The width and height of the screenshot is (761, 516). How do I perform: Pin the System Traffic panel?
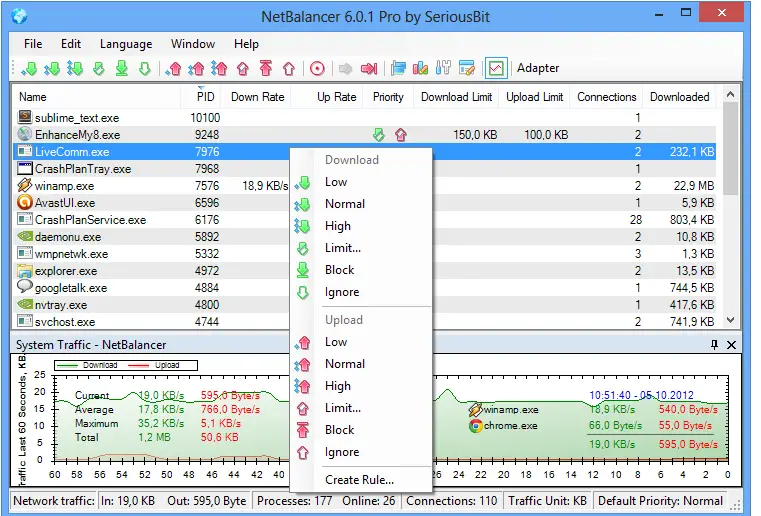click(714, 345)
